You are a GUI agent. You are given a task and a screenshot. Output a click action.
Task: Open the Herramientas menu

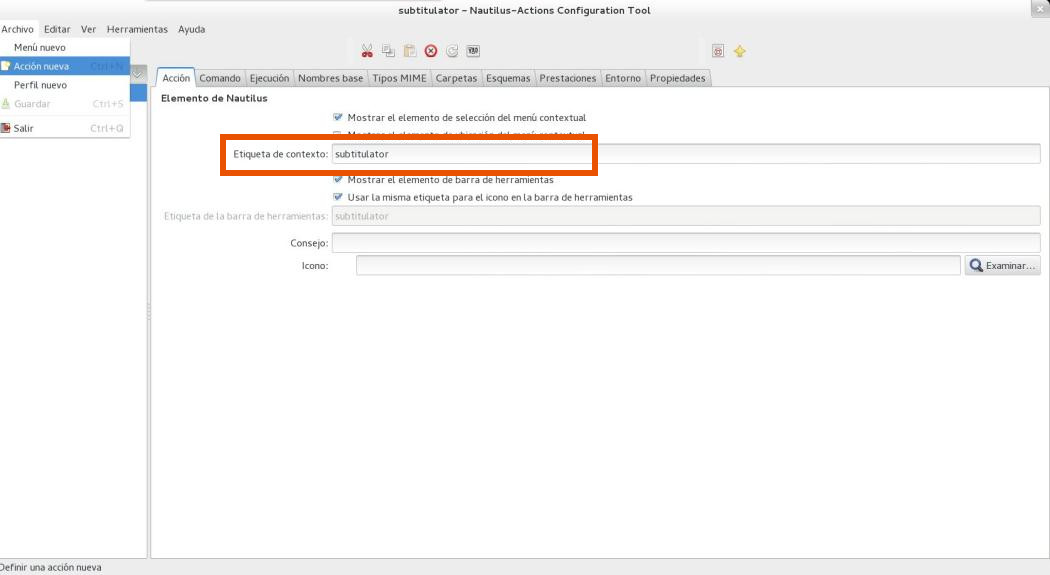pyautogui.click(x=137, y=29)
